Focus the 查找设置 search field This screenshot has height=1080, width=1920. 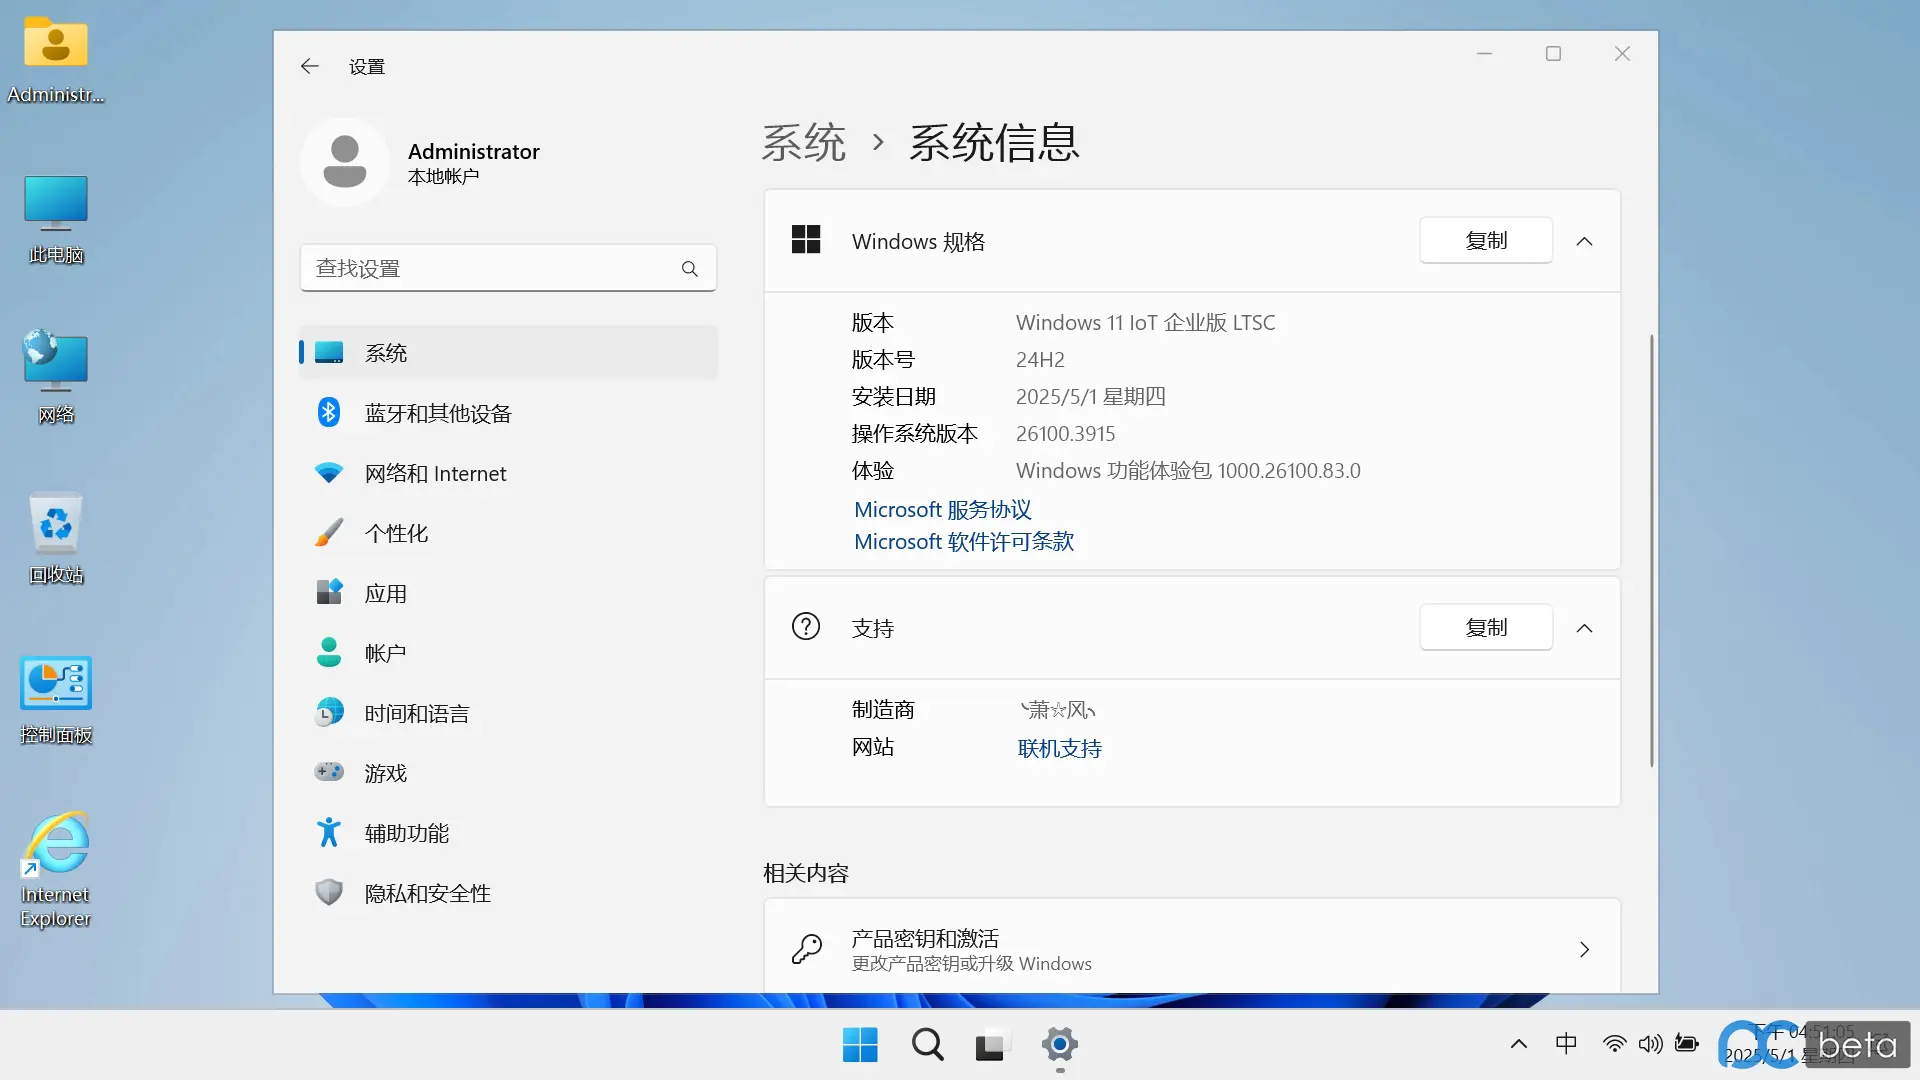tap(508, 268)
